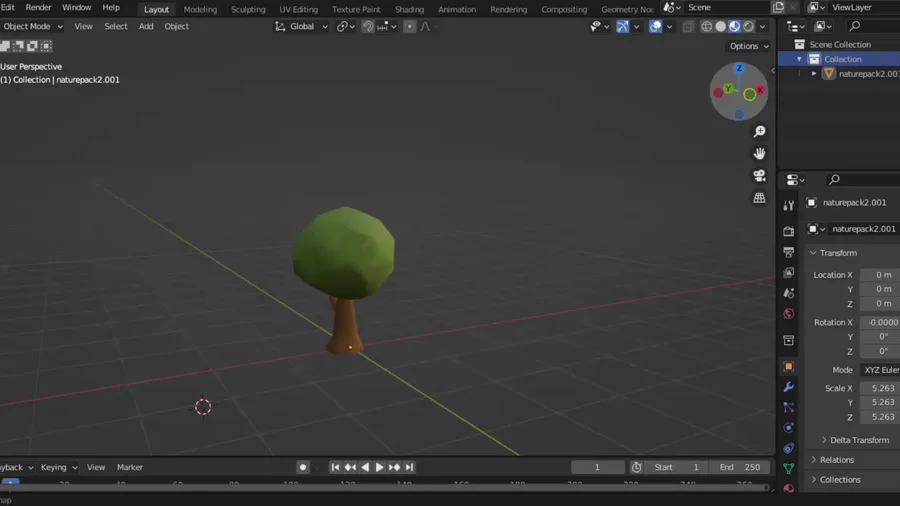Toggle viewport gizmos
The height and width of the screenshot is (506, 900).
click(623, 26)
